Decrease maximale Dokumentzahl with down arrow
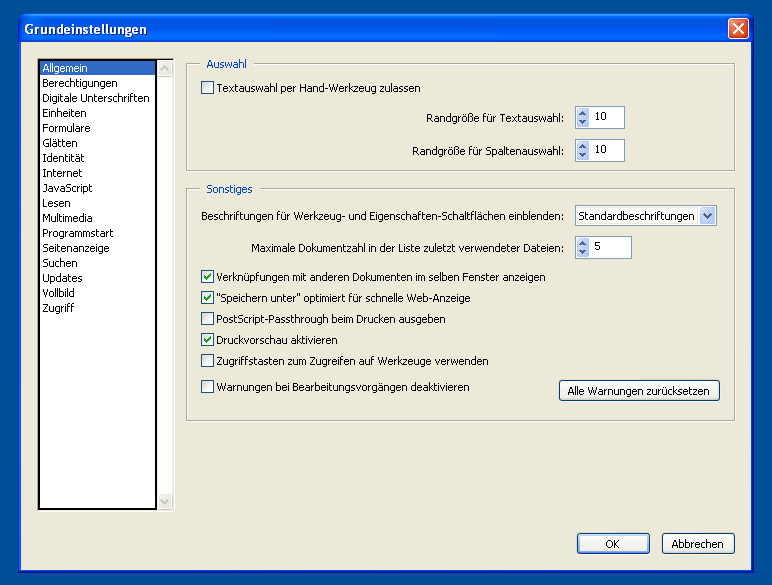772x585 pixels. pyautogui.click(x=583, y=252)
